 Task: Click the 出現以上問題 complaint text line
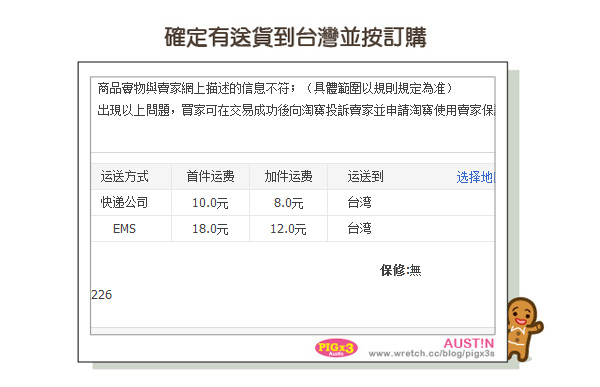pyautogui.click(x=296, y=111)
